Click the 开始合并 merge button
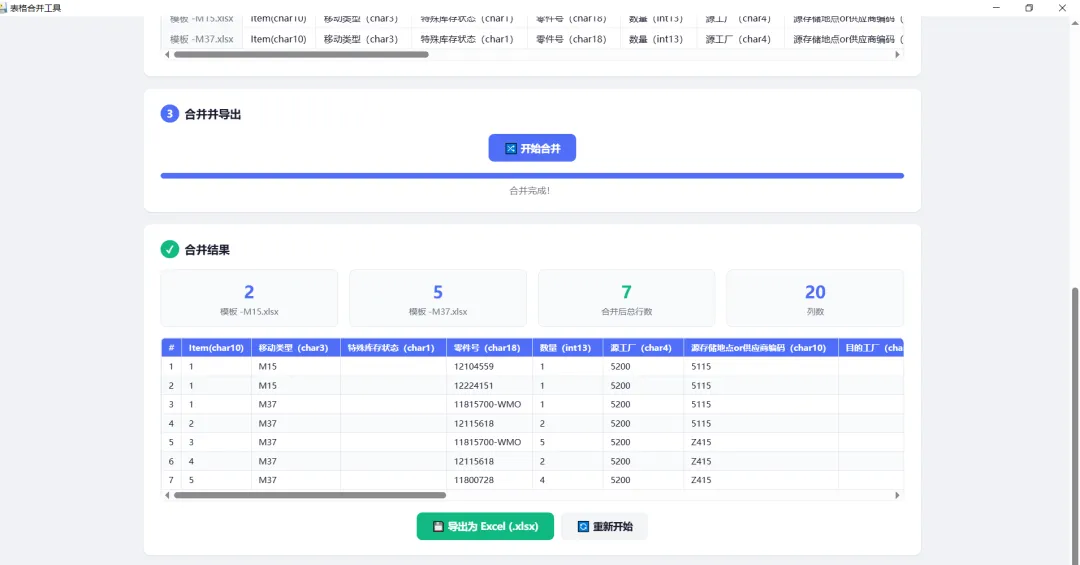 pyautogui.click(x=532, y=148)
